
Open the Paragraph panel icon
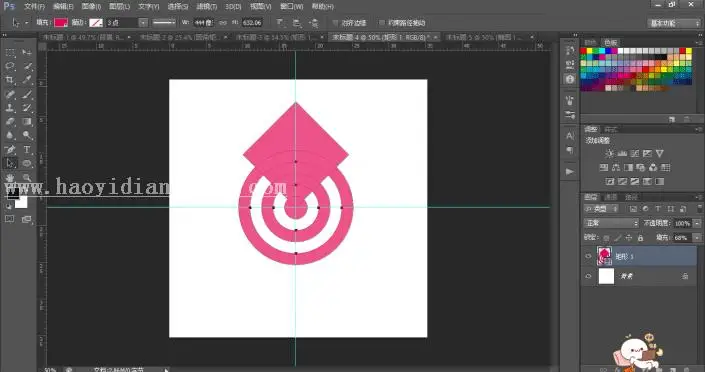pos(570,150)
